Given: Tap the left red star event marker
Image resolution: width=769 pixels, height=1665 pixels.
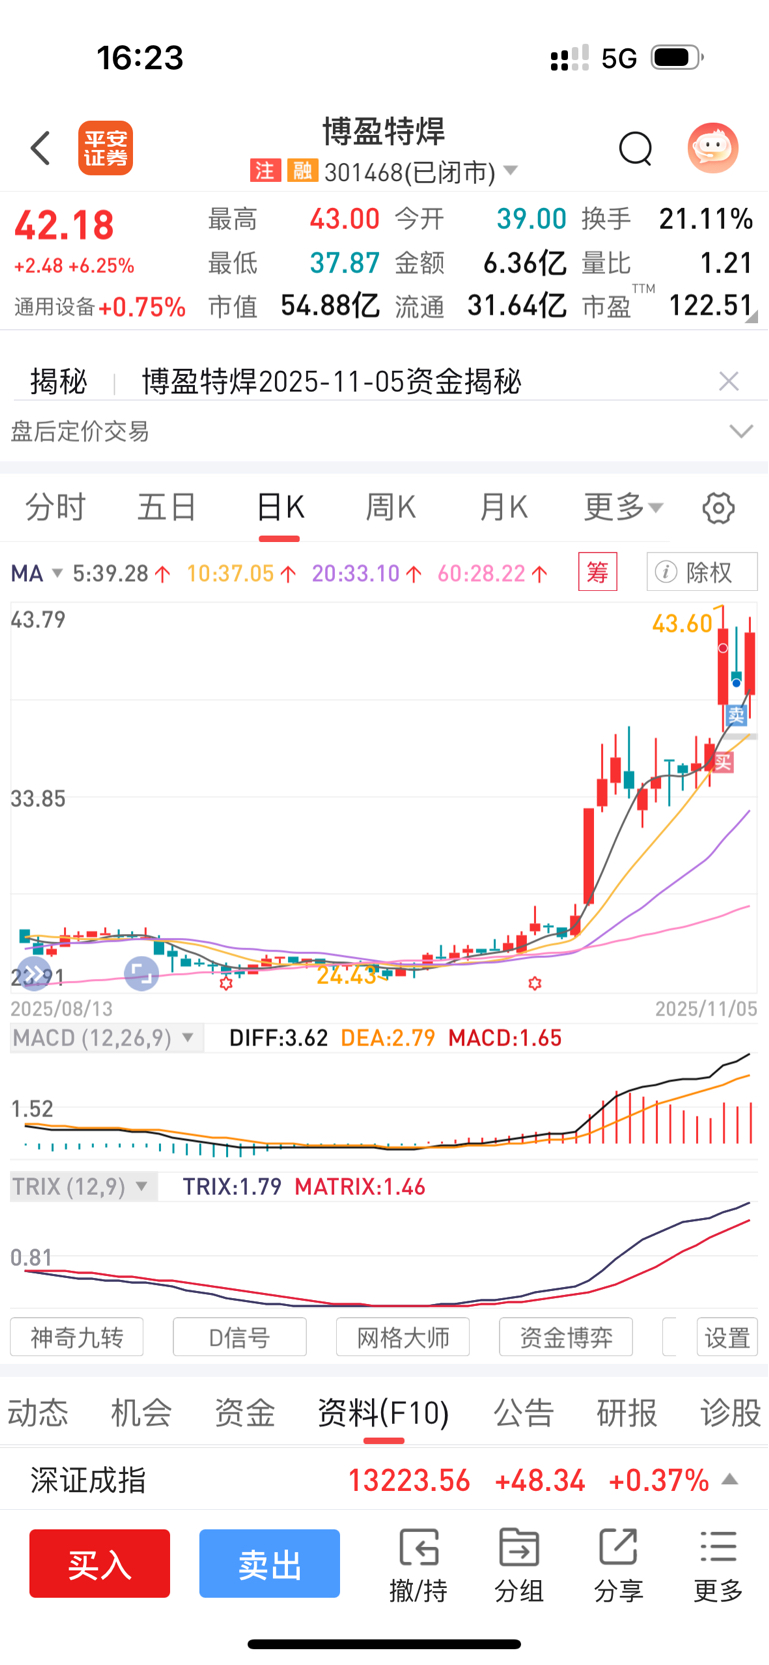Looking at the screenshot, I should [x=226, y=984].
